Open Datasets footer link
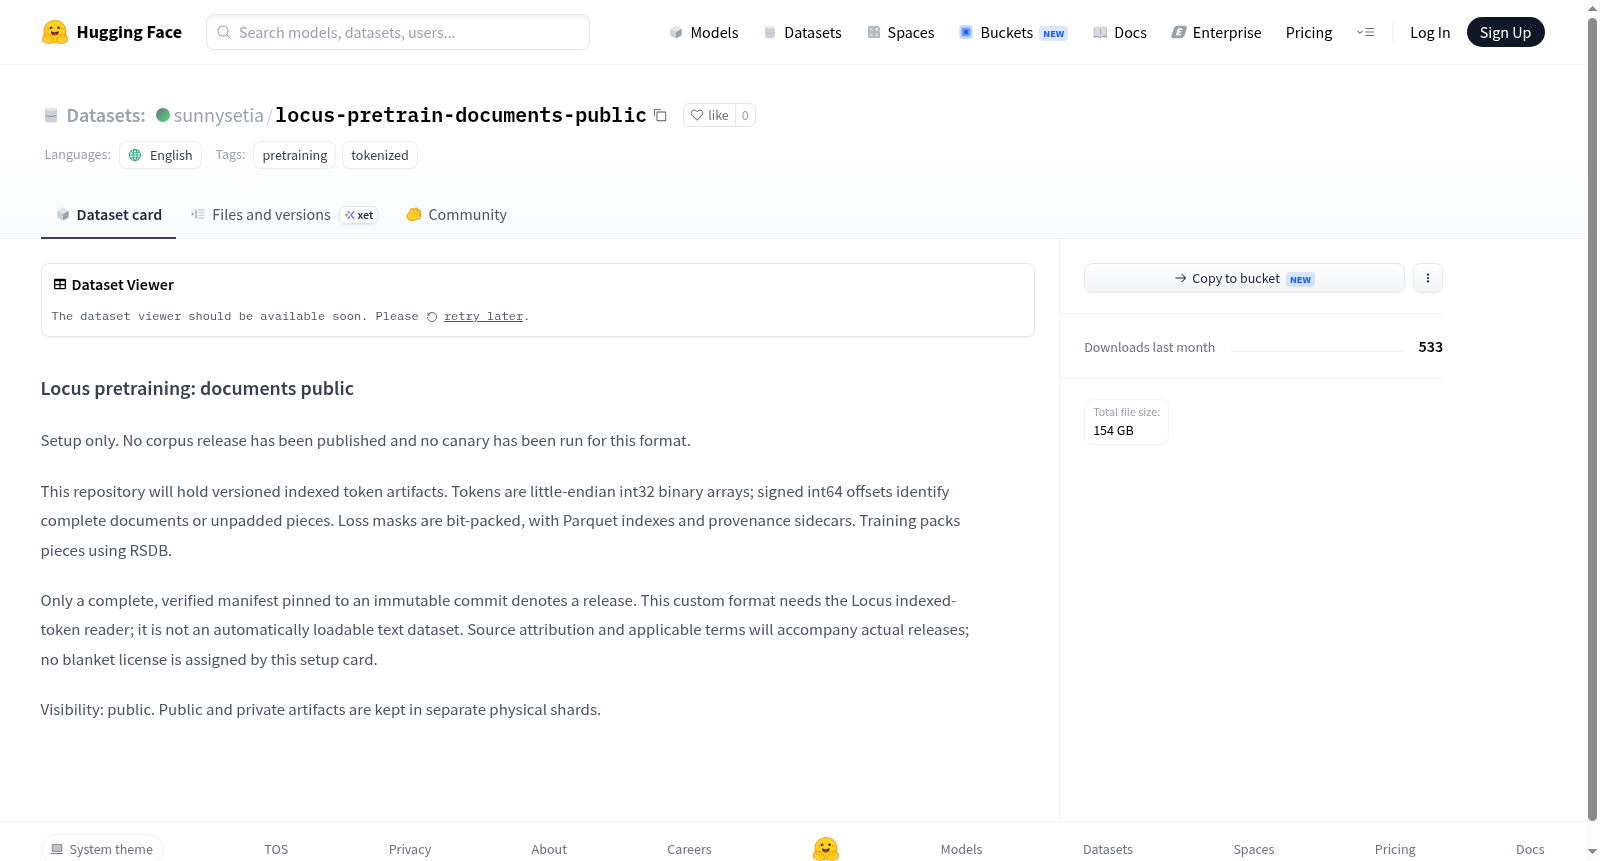Screen dimensions: 1600x861 pyautogui.click(x=1108, y=849)
